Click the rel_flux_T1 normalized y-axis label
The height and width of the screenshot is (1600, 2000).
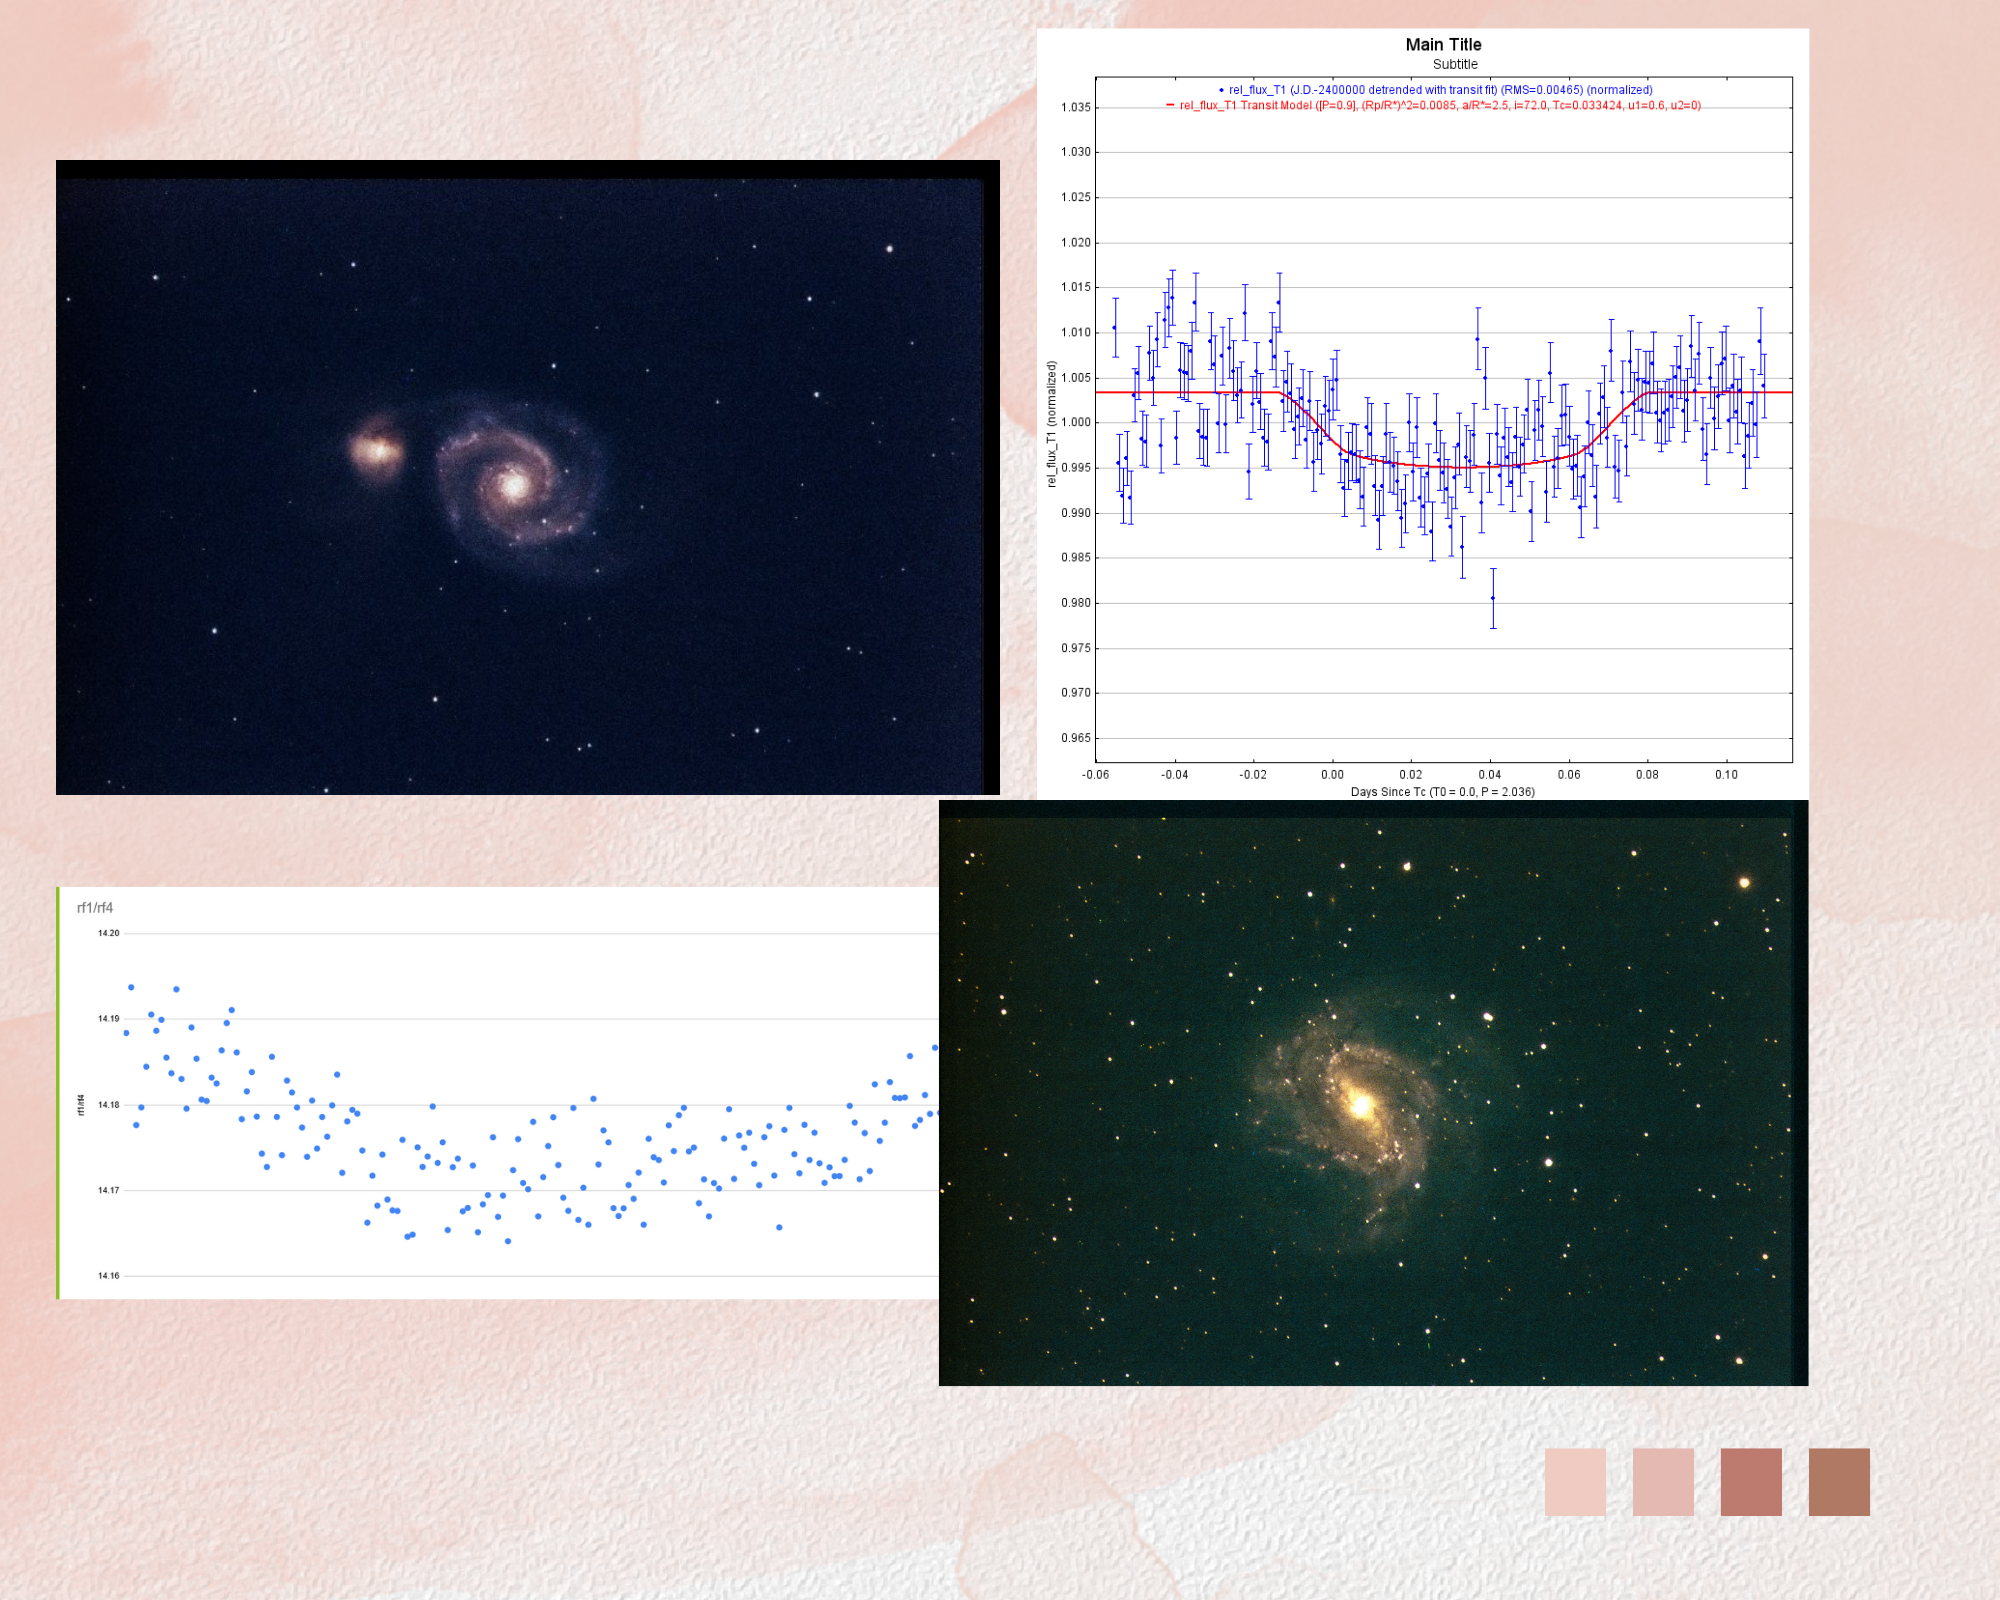click(x=1051, y=424)
